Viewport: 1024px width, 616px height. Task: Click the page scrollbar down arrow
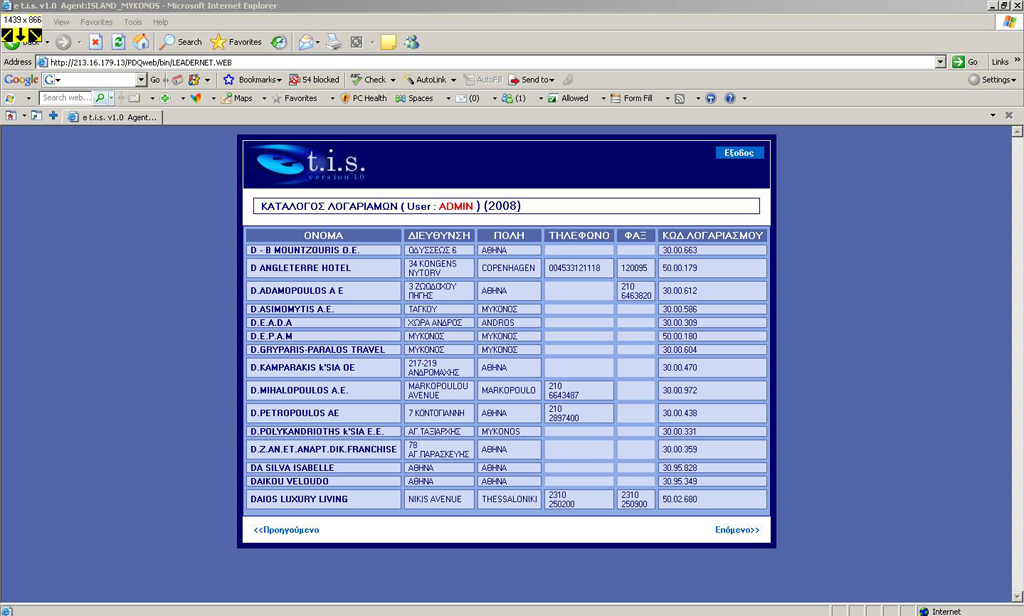coord(1017,596)
